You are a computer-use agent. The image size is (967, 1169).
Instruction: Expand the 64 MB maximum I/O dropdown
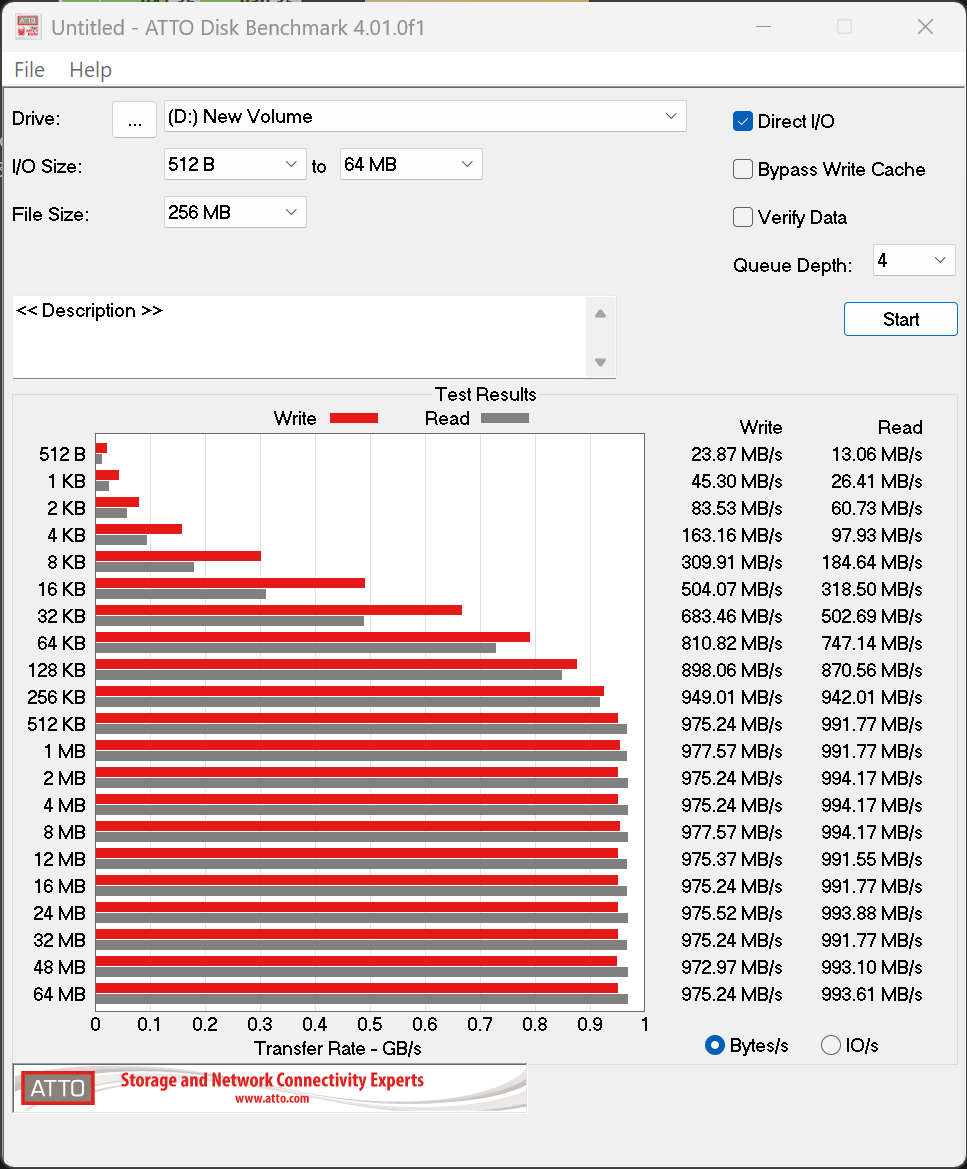[411, 164]
